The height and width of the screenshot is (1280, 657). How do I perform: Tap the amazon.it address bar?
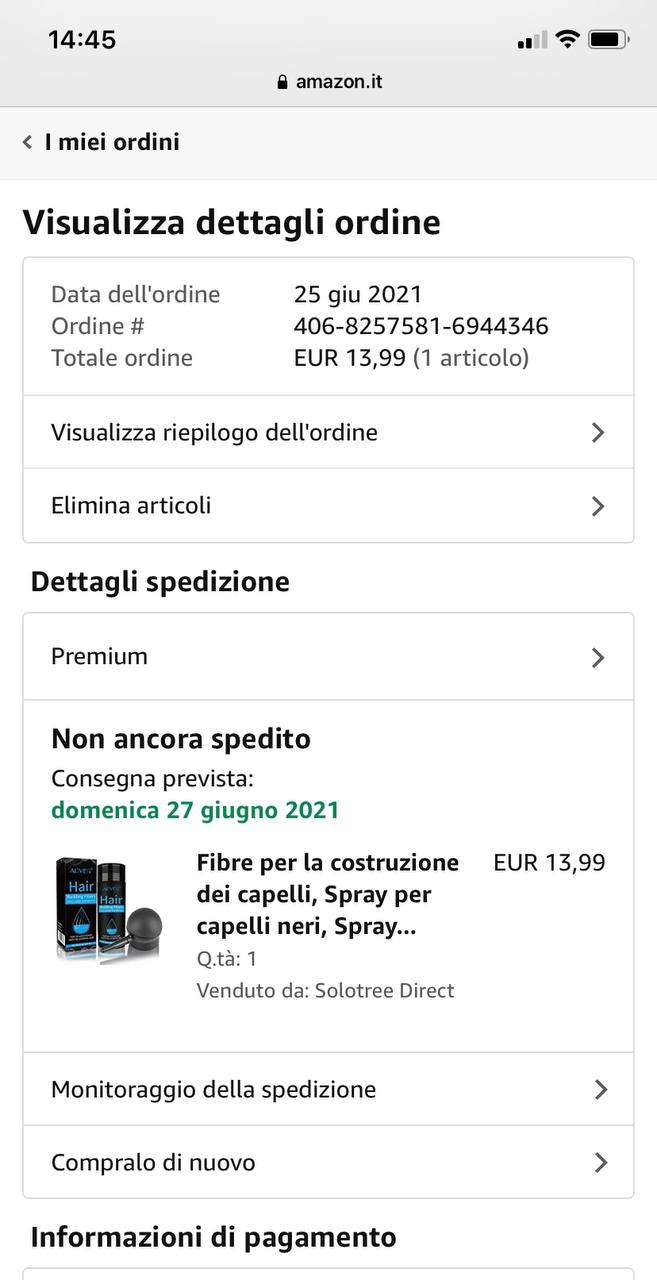[x=329, y=82]
